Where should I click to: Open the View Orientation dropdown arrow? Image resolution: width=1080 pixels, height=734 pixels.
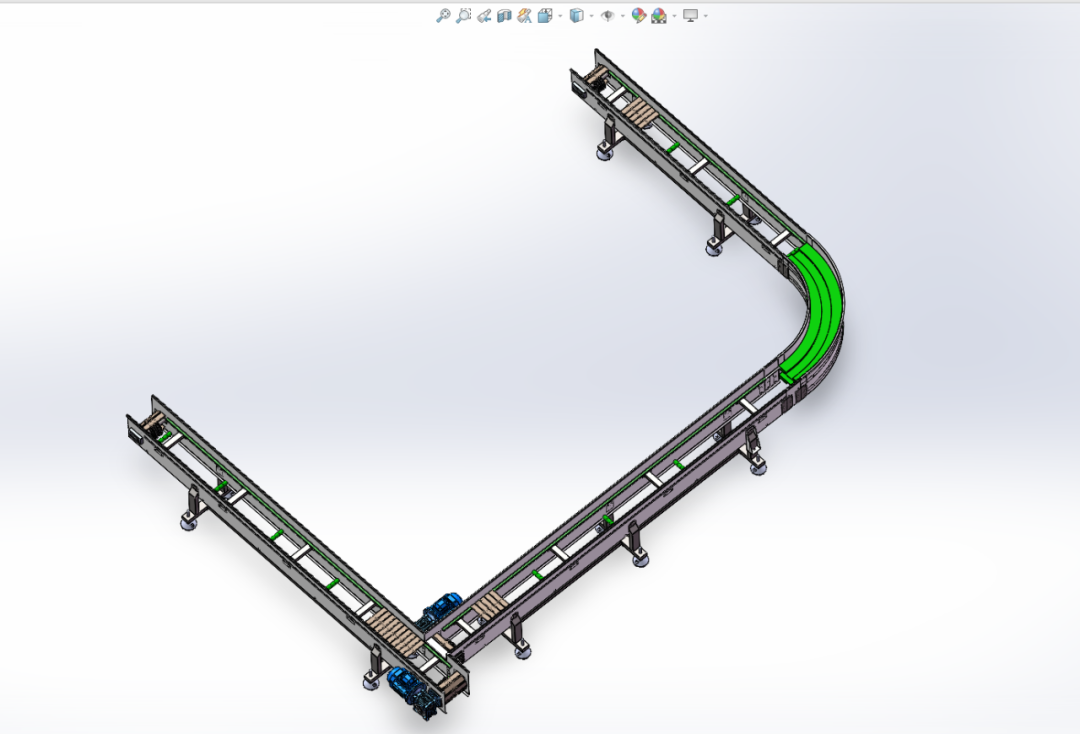click(x=560, y=16)
